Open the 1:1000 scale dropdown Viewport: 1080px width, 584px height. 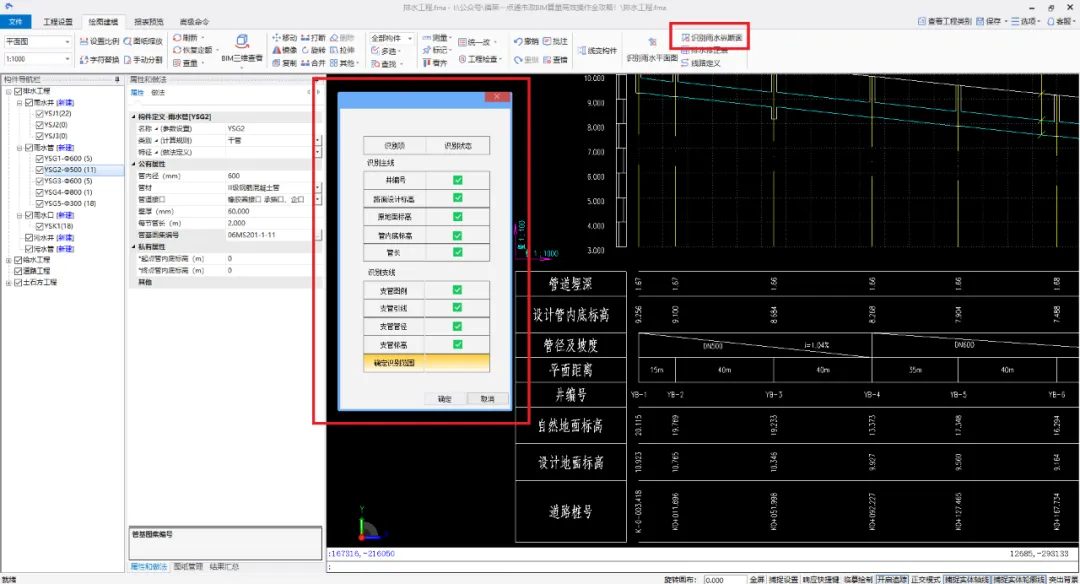pos(67,59)
